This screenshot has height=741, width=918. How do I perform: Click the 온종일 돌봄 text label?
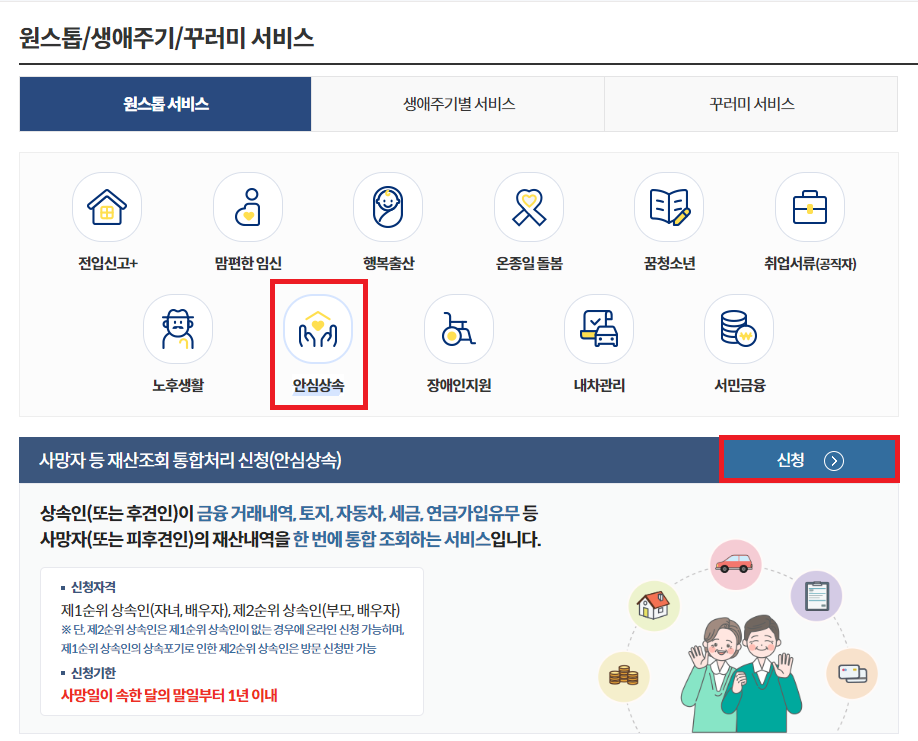[x=529, y=263]
